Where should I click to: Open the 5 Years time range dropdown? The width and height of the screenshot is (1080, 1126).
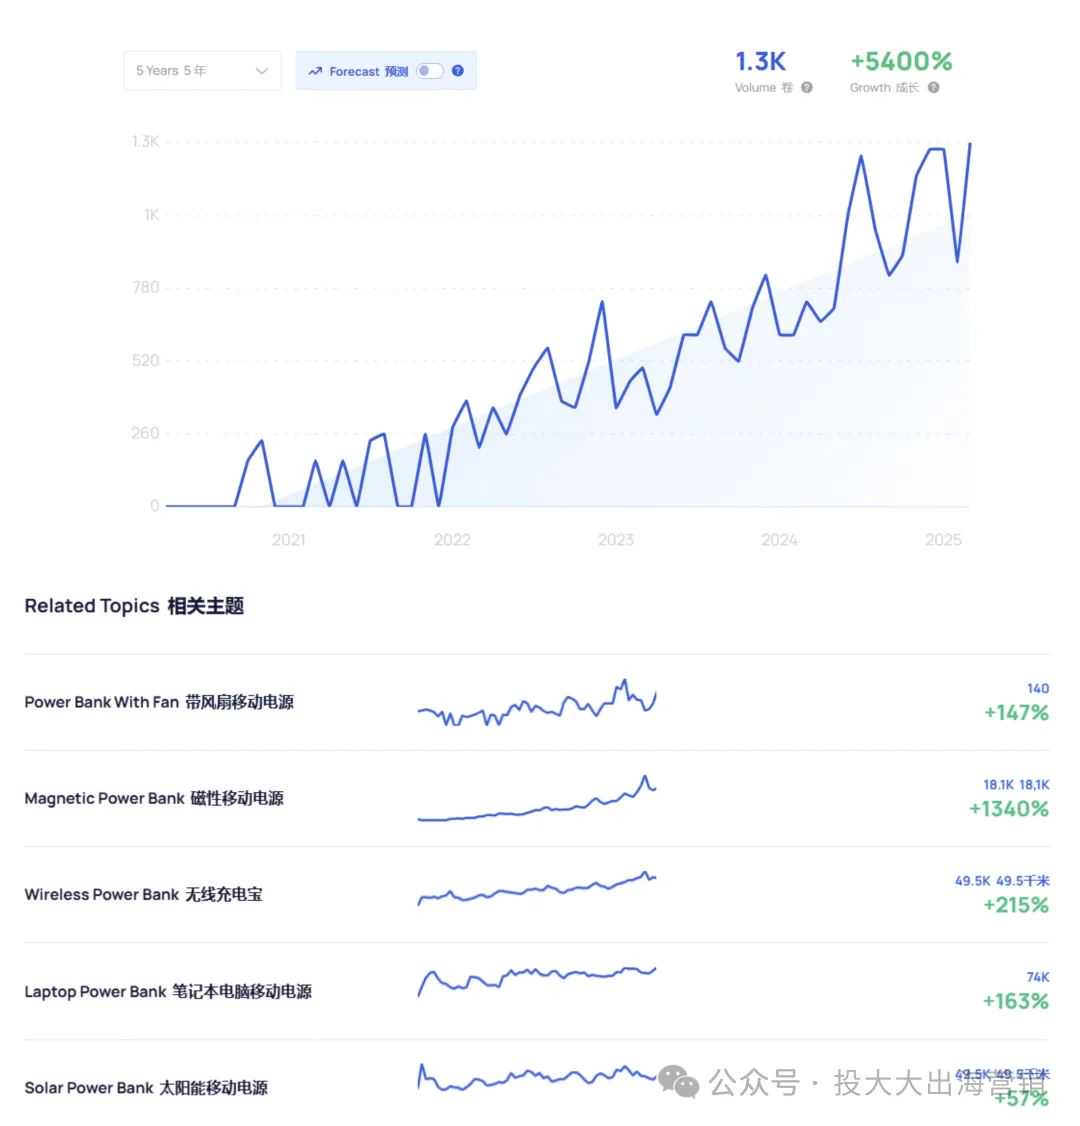pos(202,70)
